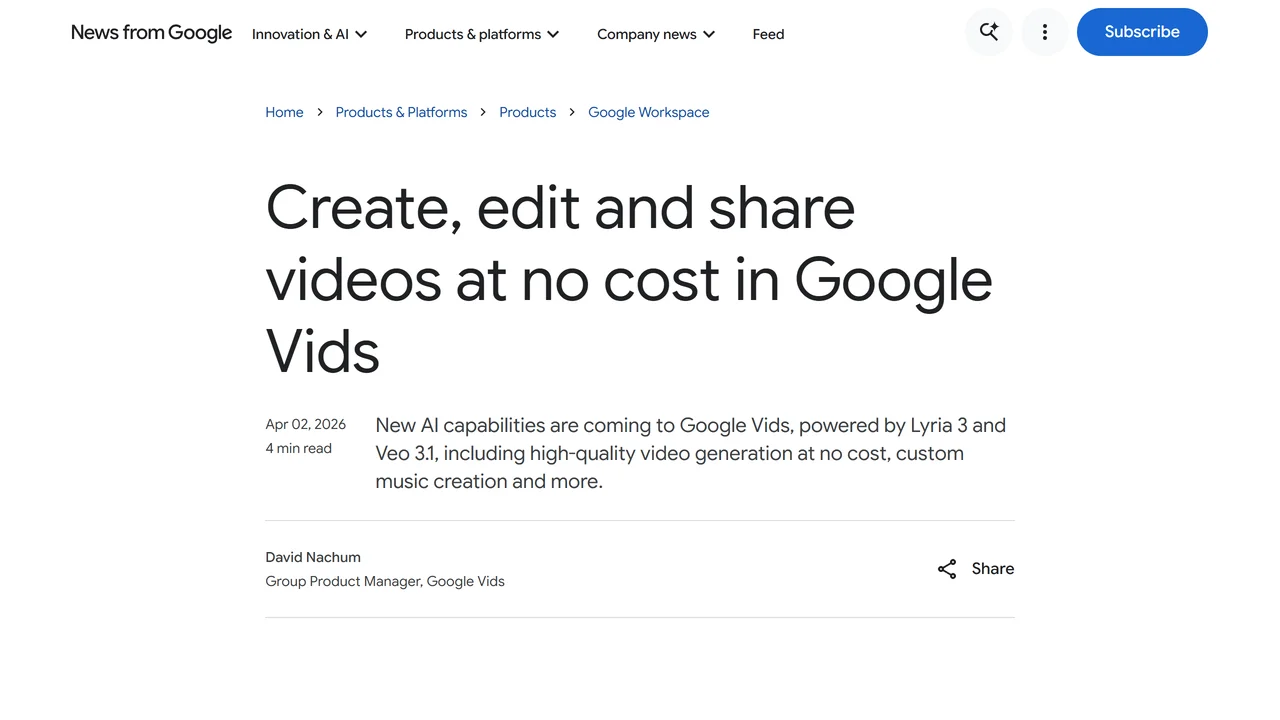Click the Share label text
This screenshot has height=720, width=1280.
coord(993,569)
